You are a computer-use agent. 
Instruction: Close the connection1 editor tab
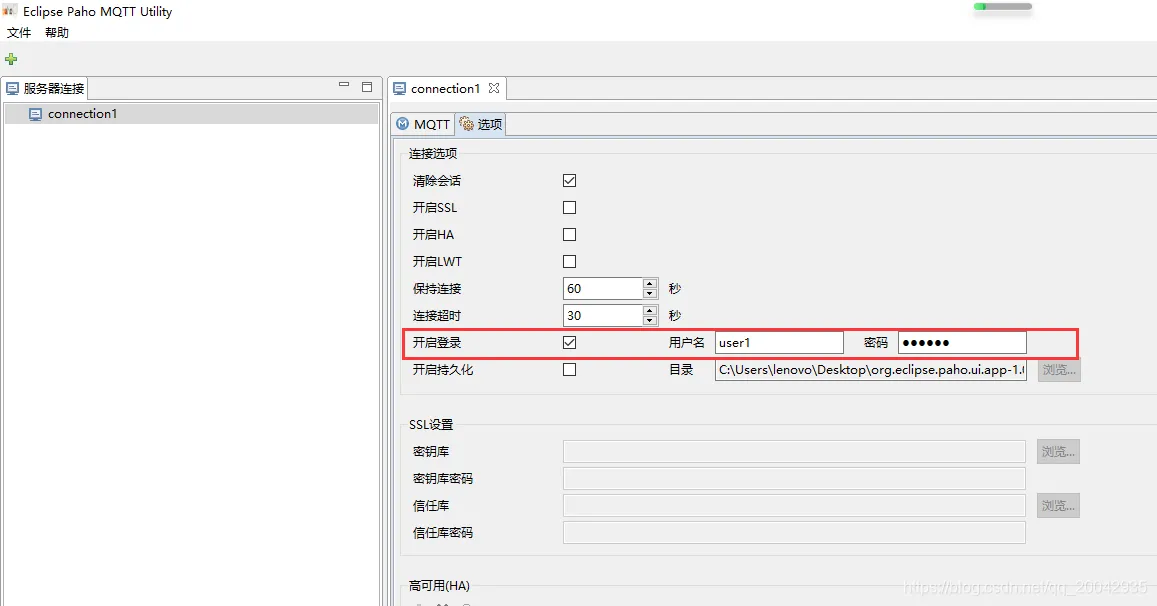point(494,88)
